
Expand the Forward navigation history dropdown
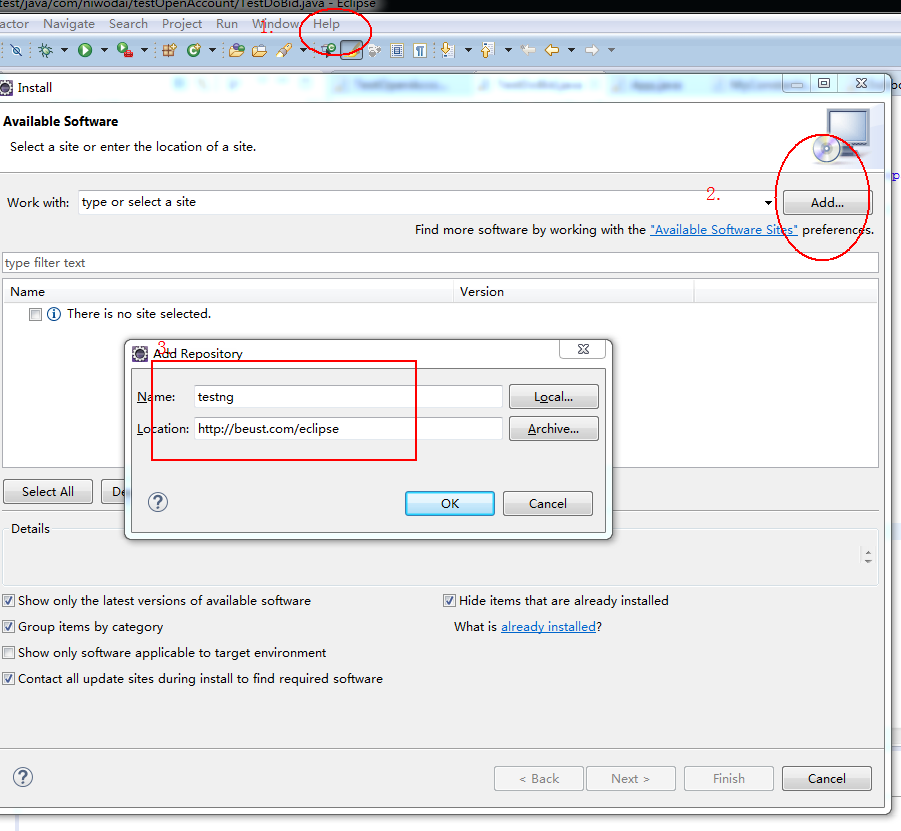pyautogui.click(x=611, y=51)
